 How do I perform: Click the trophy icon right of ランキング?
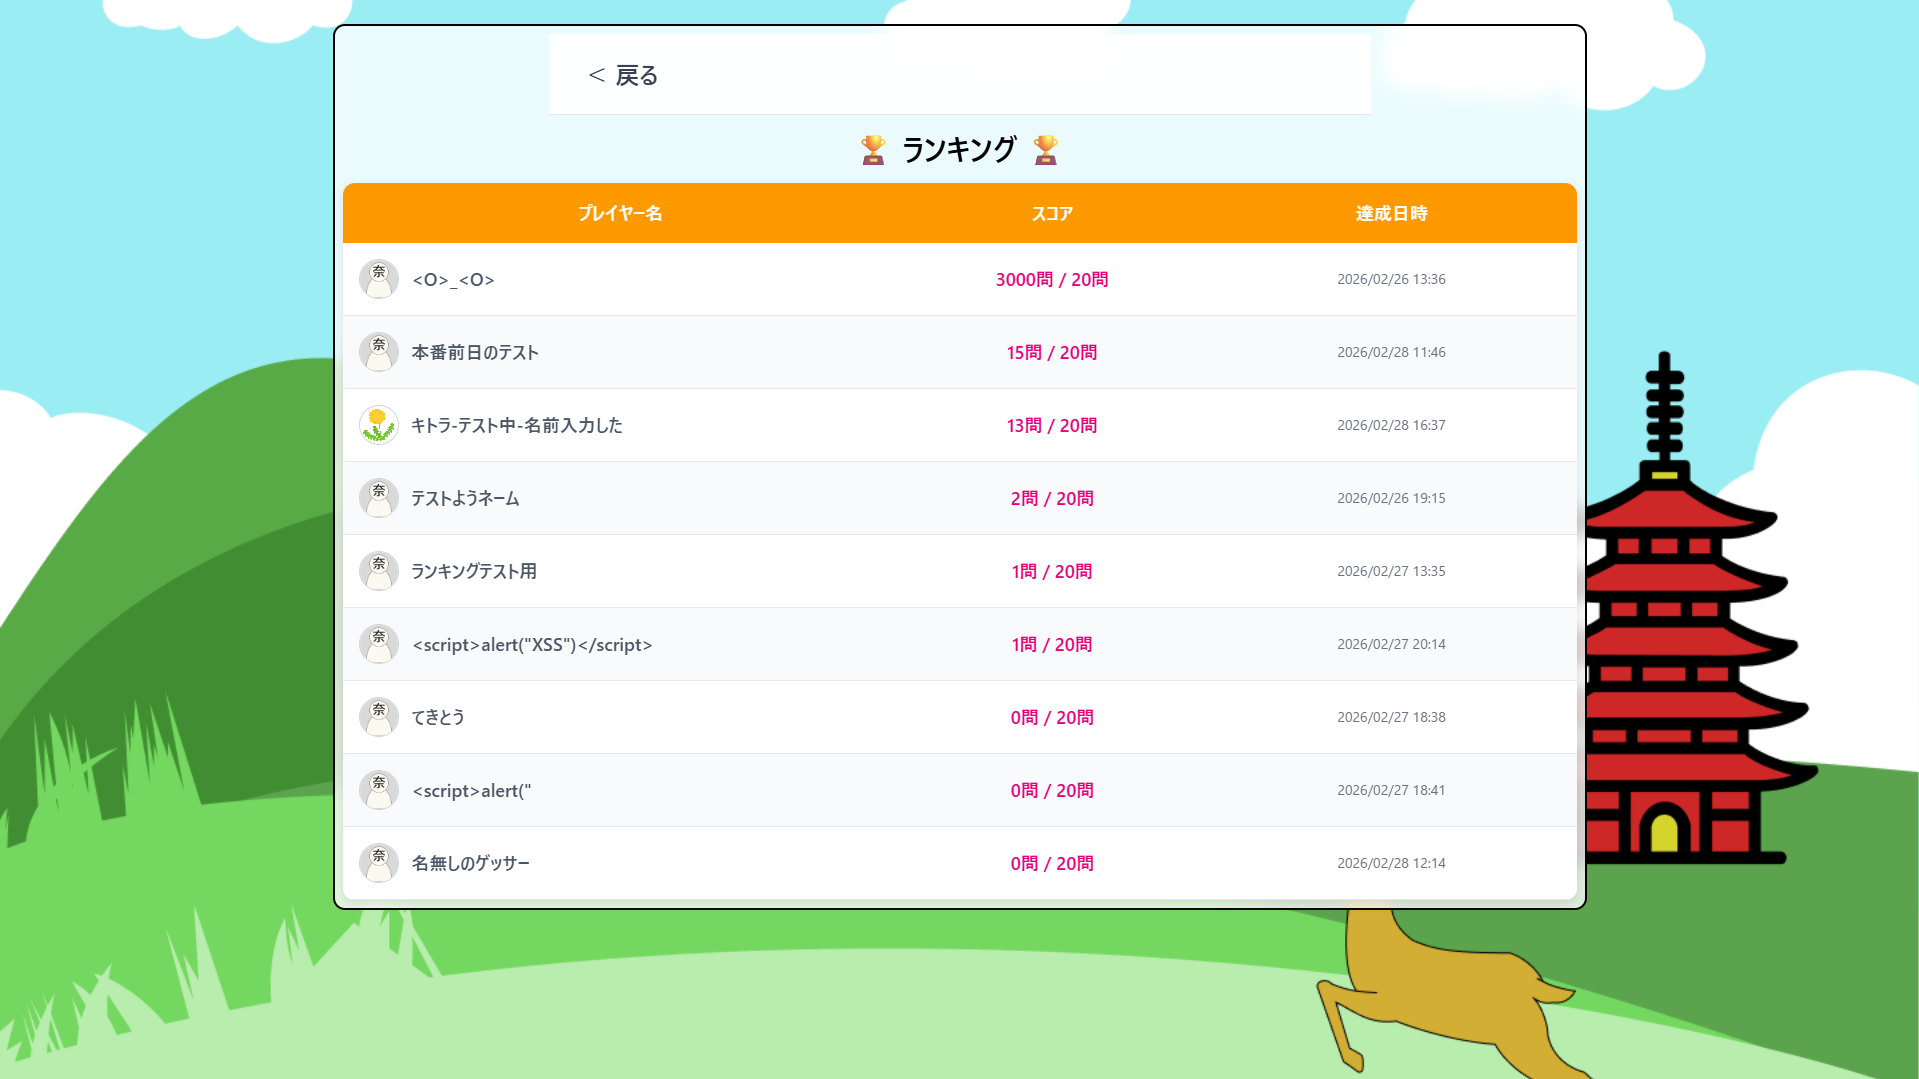(1045, 150)
